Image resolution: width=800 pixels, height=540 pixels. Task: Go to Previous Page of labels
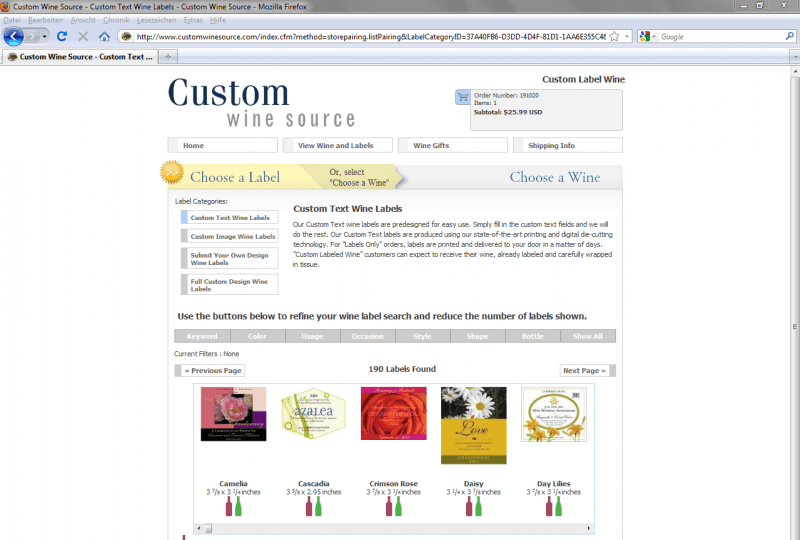(x=210, y=371)
